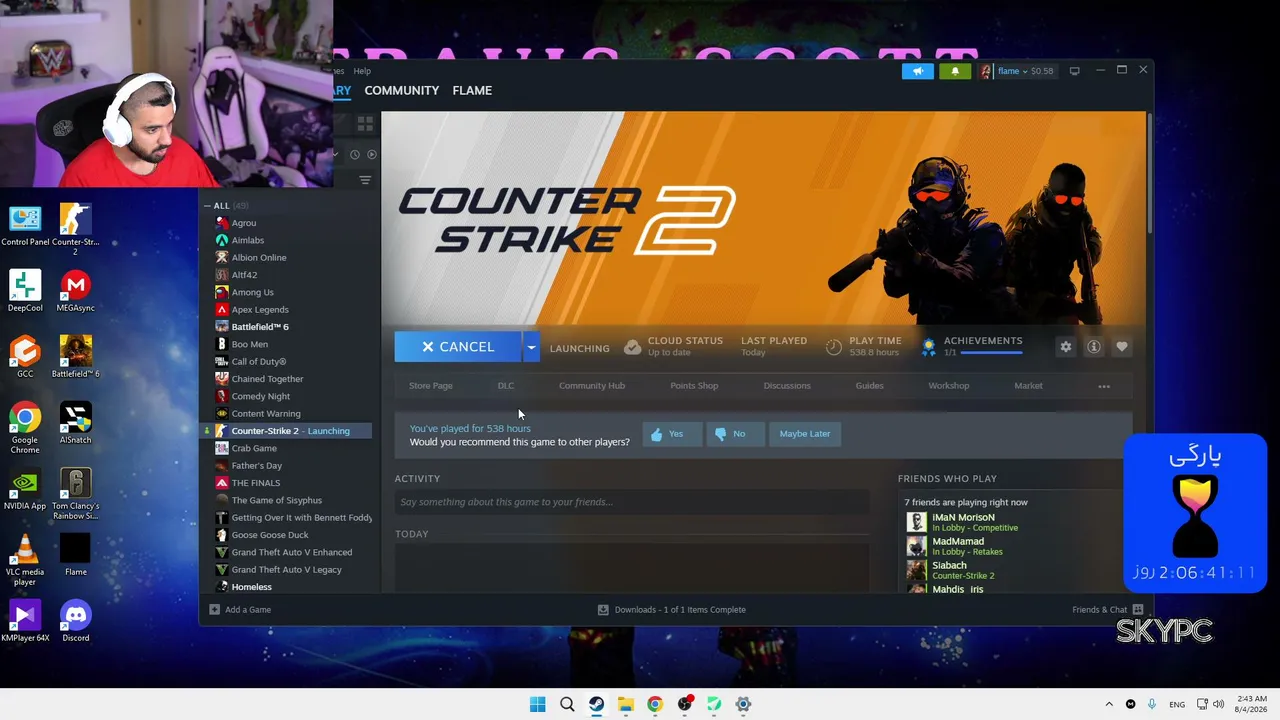Open game settings gear for Counter-Strike 2
Viewport: 1280px width, 720px height.
pyautogui.click(x=1066, y=347)
